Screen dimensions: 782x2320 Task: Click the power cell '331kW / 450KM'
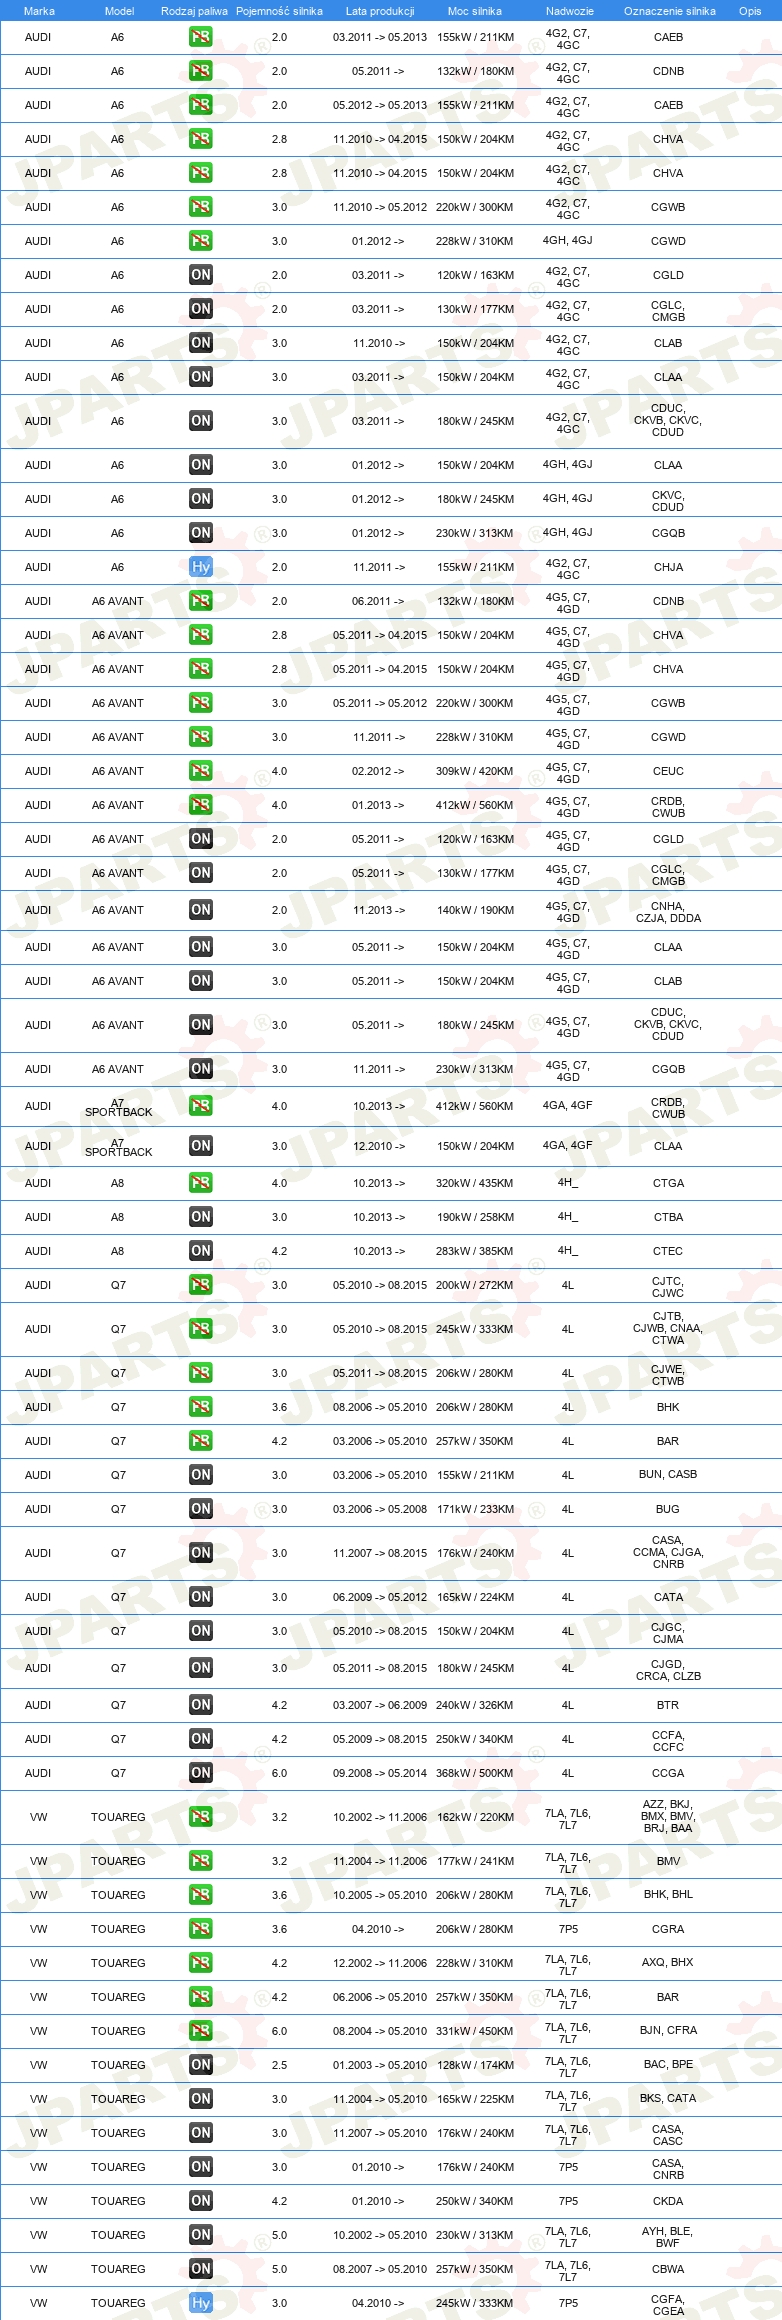pyautogui.click(x=475, y=2031)
